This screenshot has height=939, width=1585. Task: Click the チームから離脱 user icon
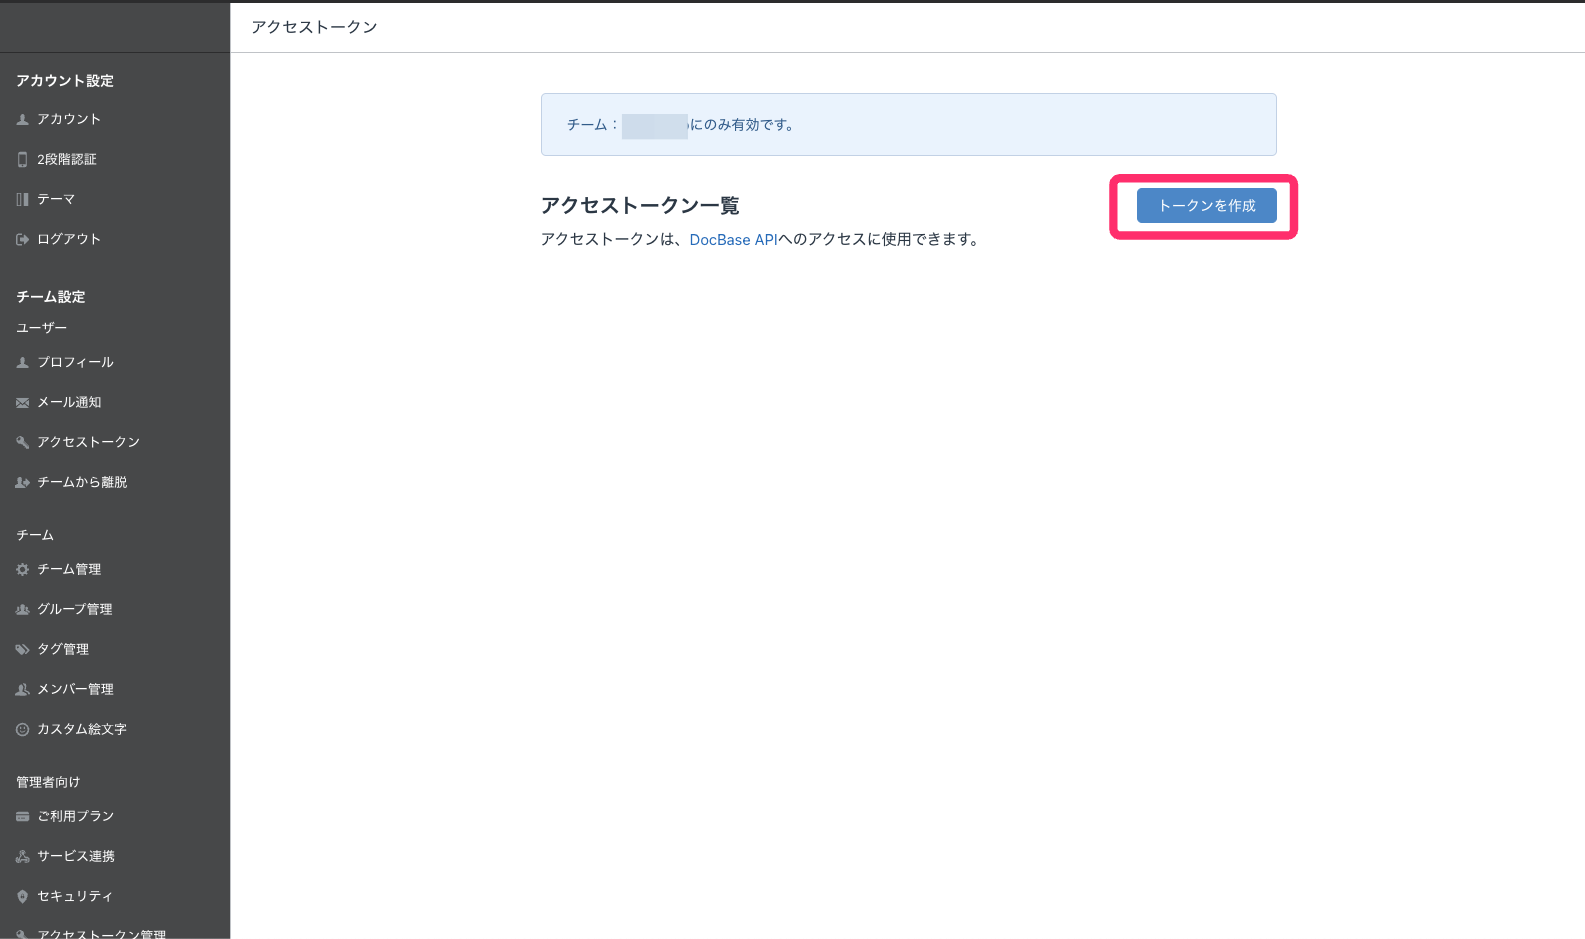coord(22,482)
